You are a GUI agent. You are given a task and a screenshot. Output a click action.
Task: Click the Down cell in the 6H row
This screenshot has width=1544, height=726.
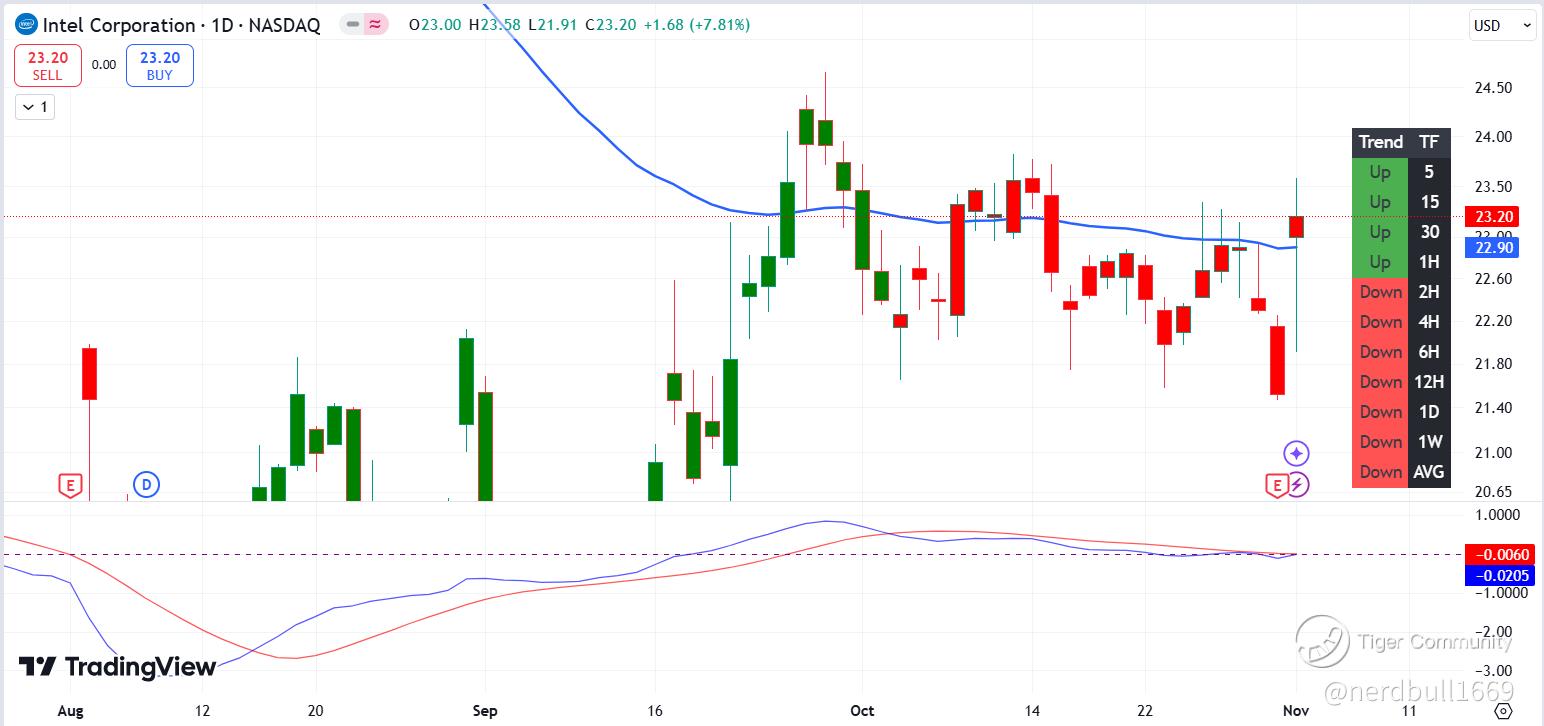pos(1381,352)
